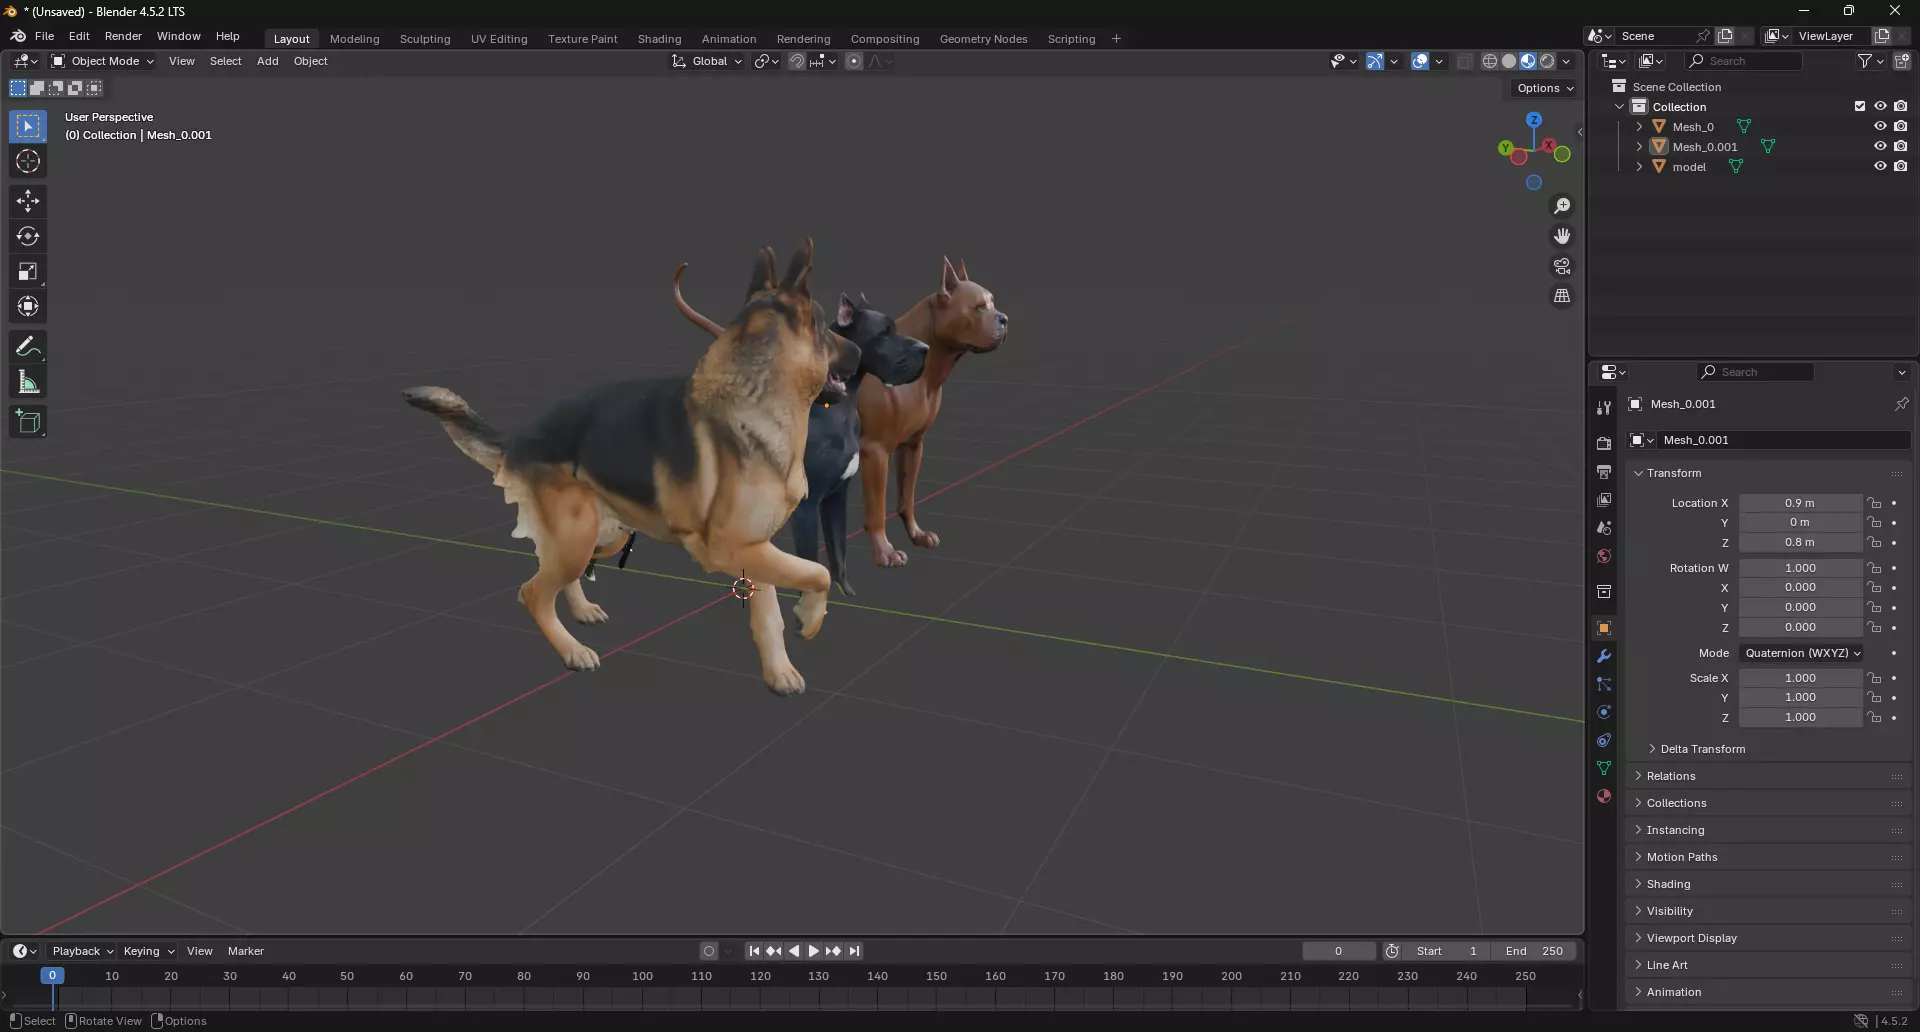Open the Object Data mesh properties tab
The image size is (1920, 1032).
(1604, 768)
